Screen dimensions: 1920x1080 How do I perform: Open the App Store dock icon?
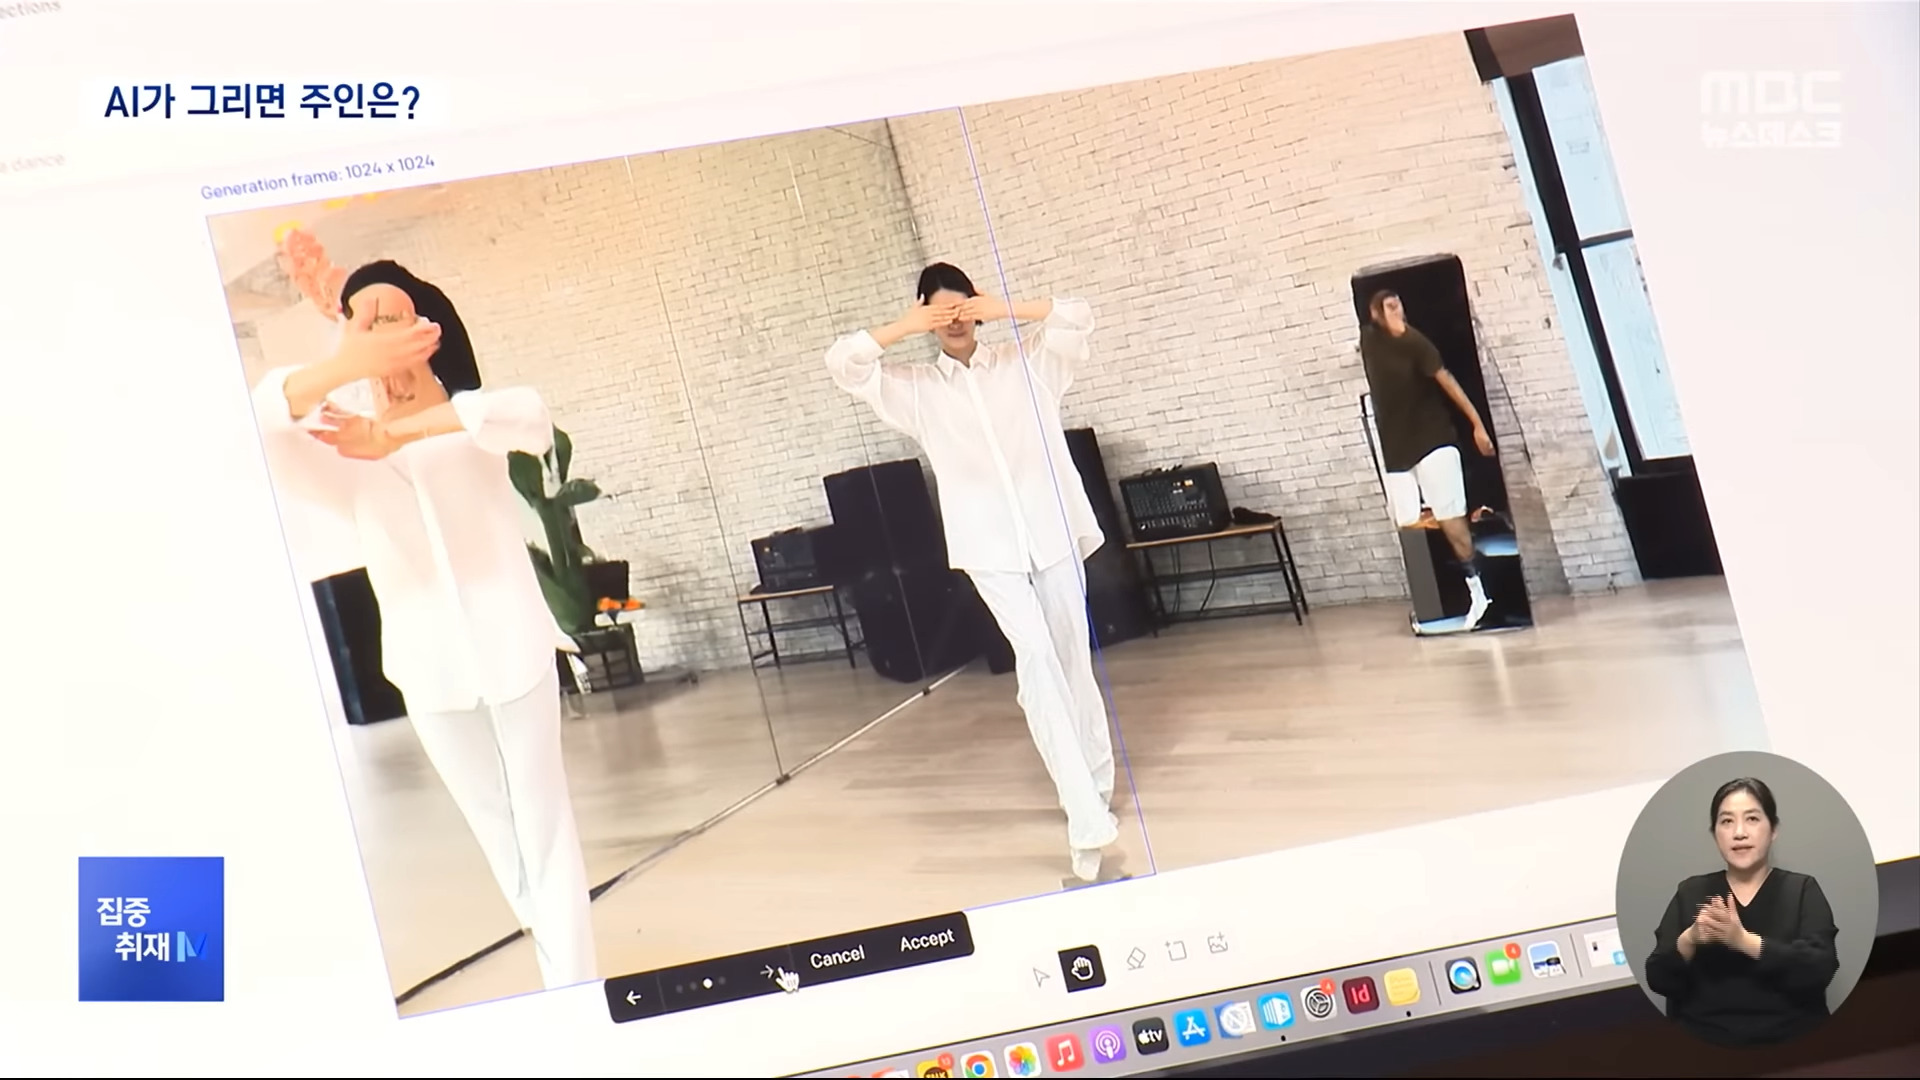pyautogui.click(x=1193, y=1028)
